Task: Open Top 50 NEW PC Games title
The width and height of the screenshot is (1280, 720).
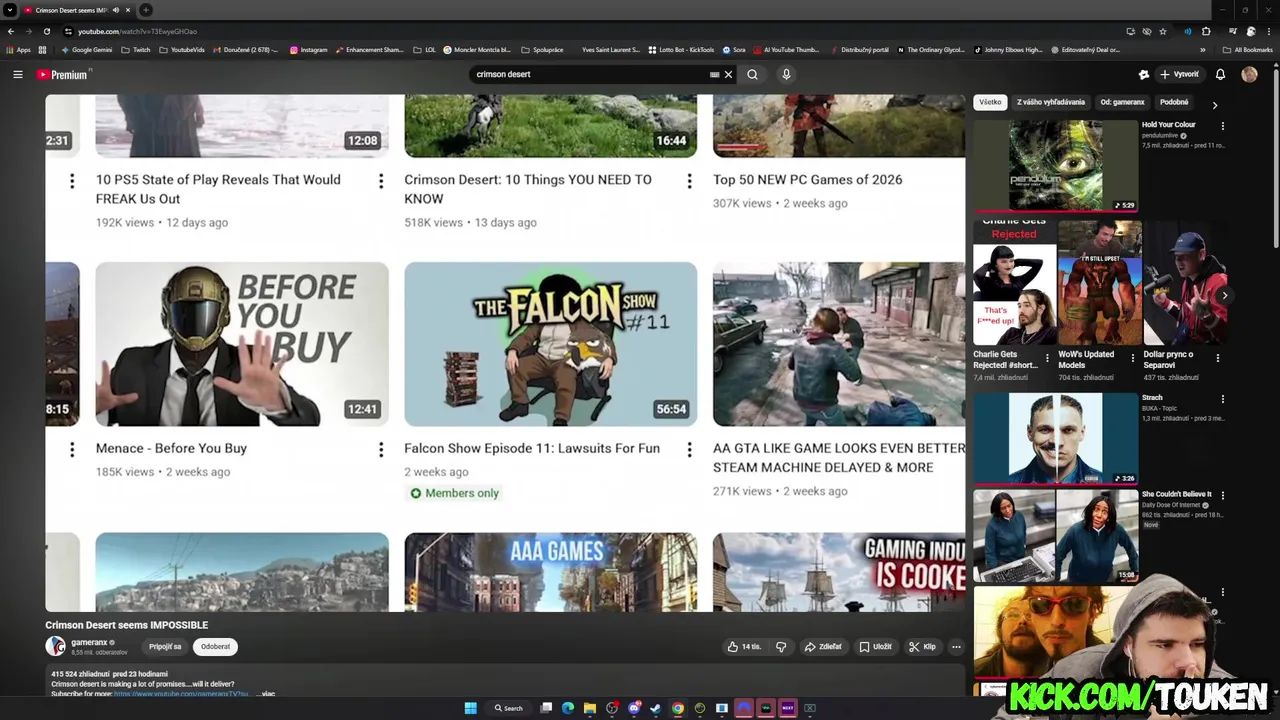Action: point(807,180)
